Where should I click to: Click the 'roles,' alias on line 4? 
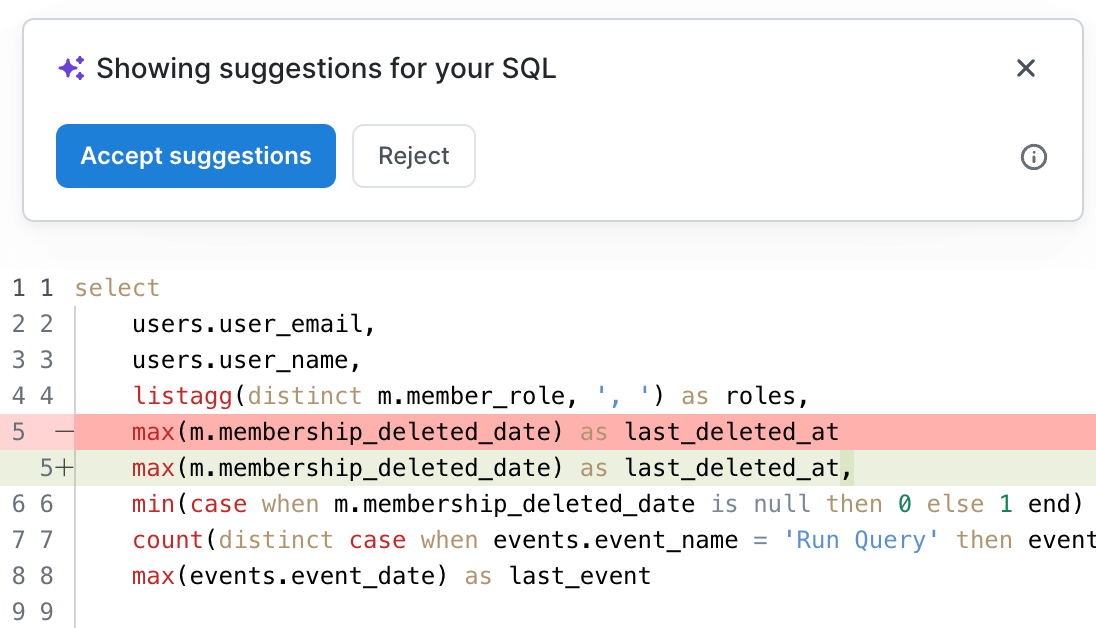(767, 397)
